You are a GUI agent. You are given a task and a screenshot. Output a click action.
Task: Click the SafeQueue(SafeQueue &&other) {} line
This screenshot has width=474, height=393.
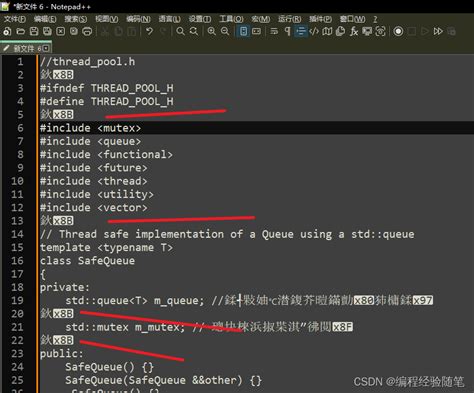pyautogui.click(x=163, y=380)
